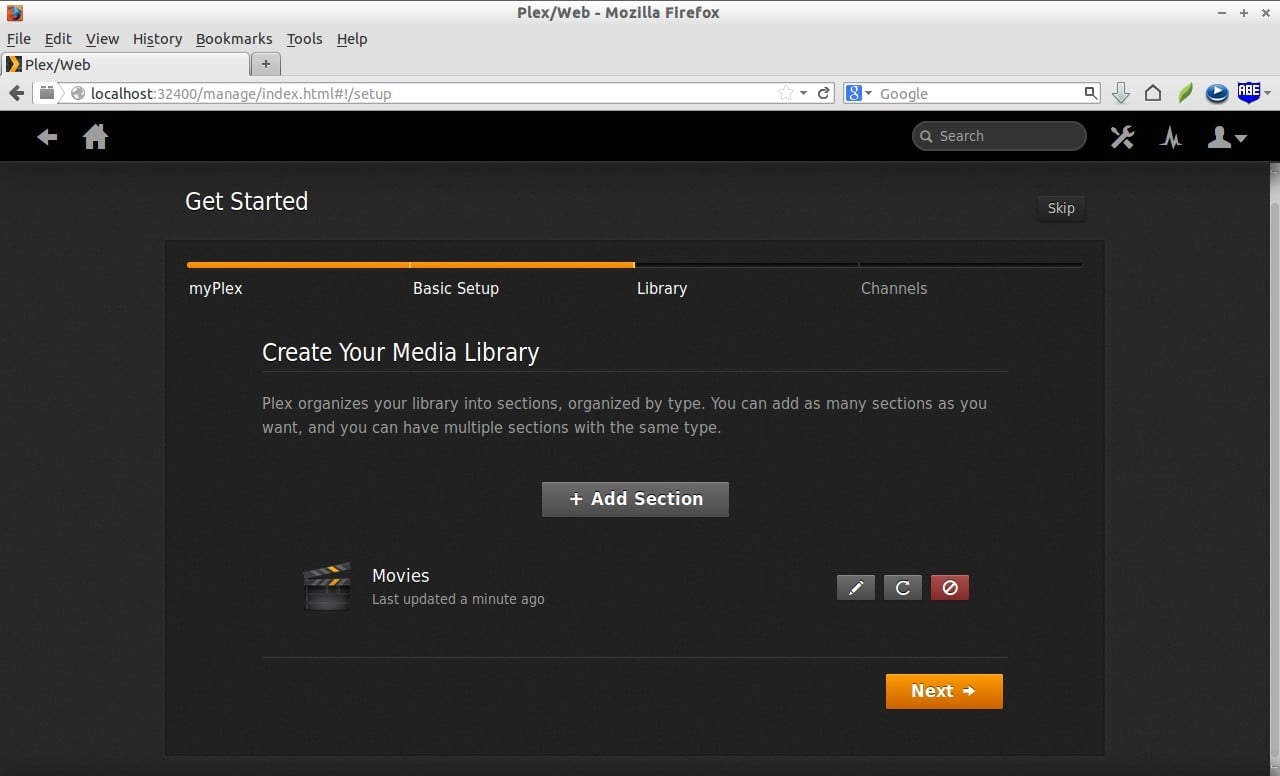
Task: Open the Plex home icon
Action: (x=95, y=136)
